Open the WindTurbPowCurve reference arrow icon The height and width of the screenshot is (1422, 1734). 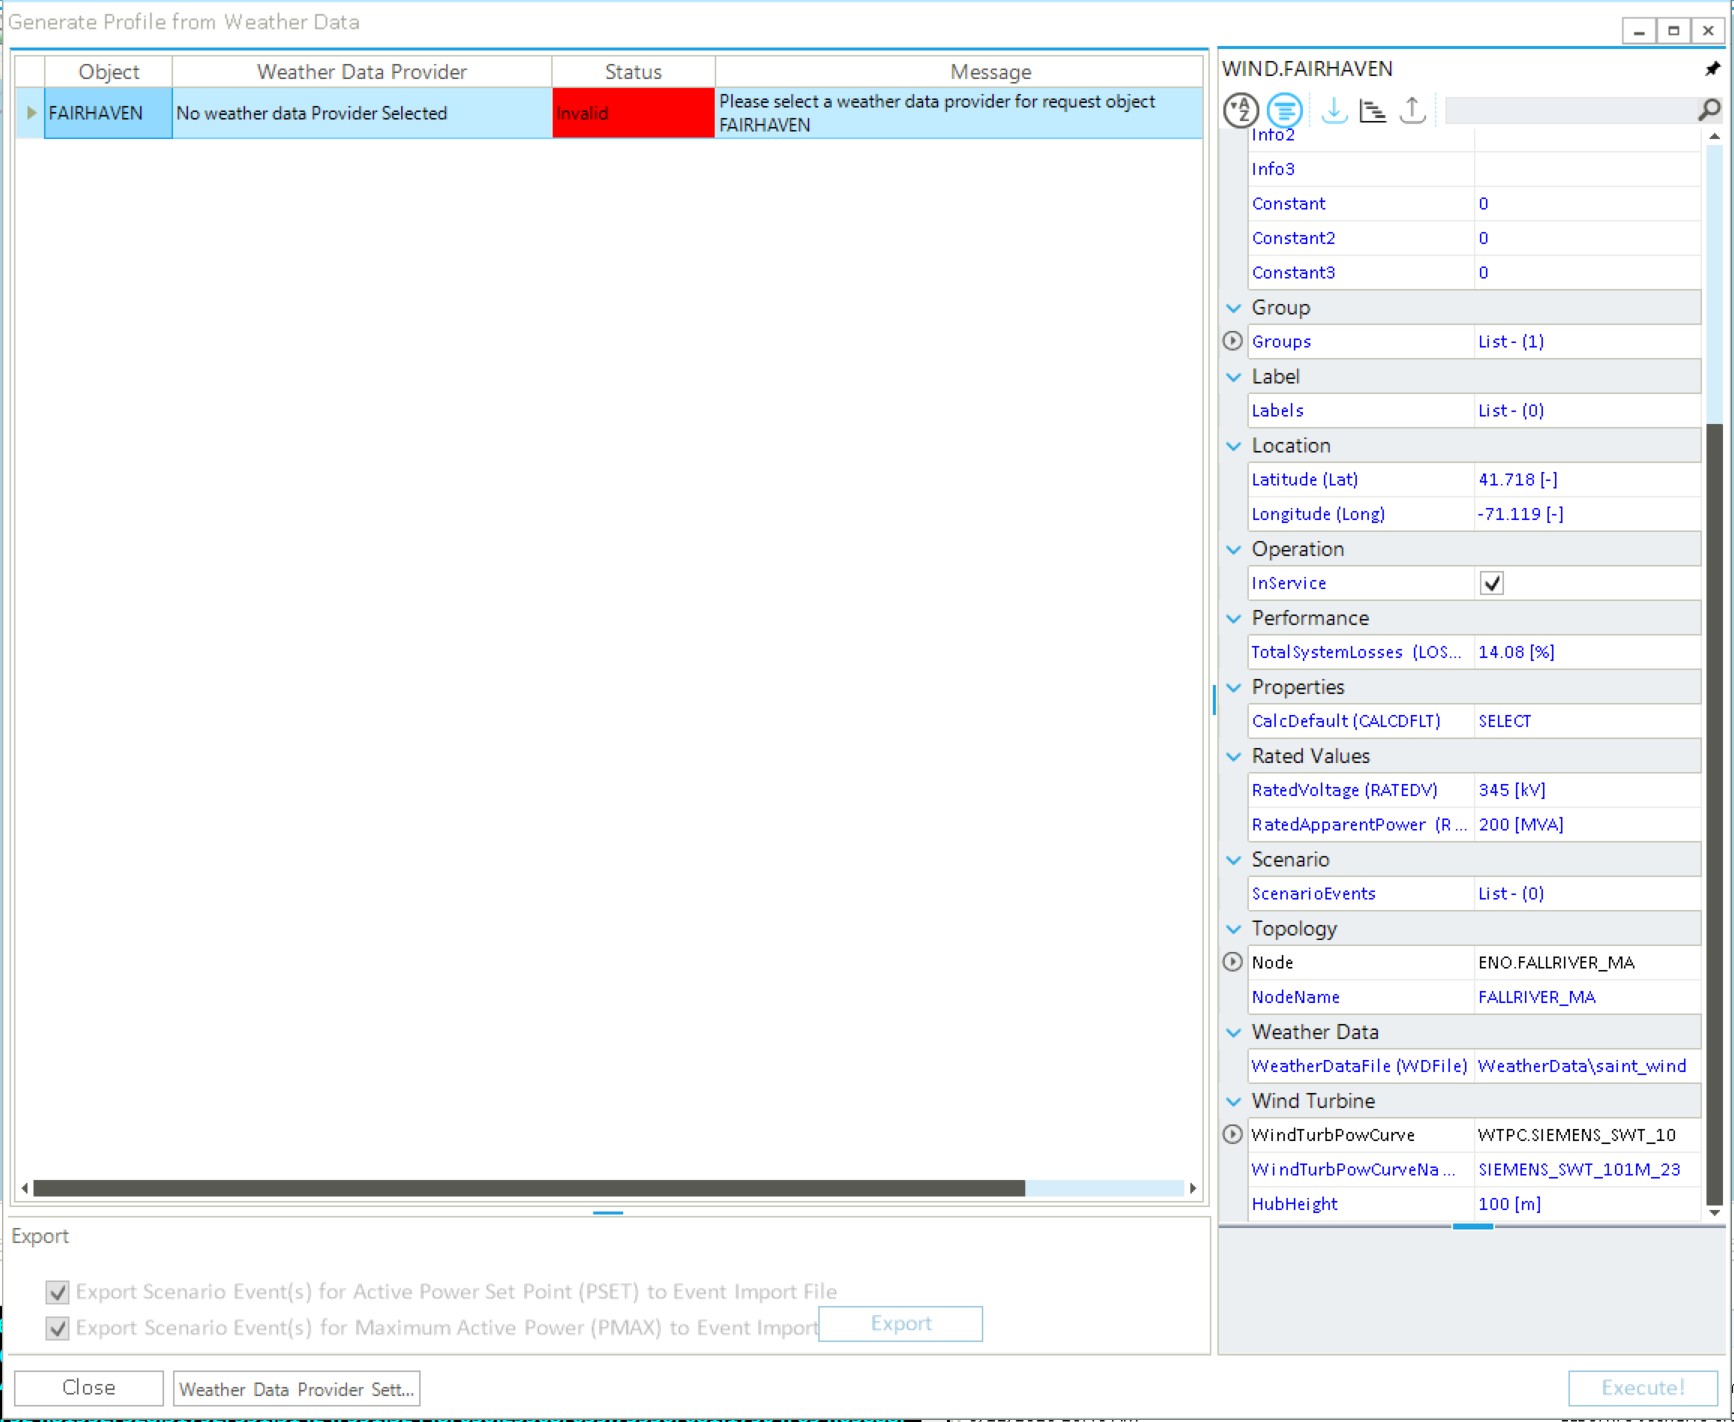click(x=1233, y=1135)
